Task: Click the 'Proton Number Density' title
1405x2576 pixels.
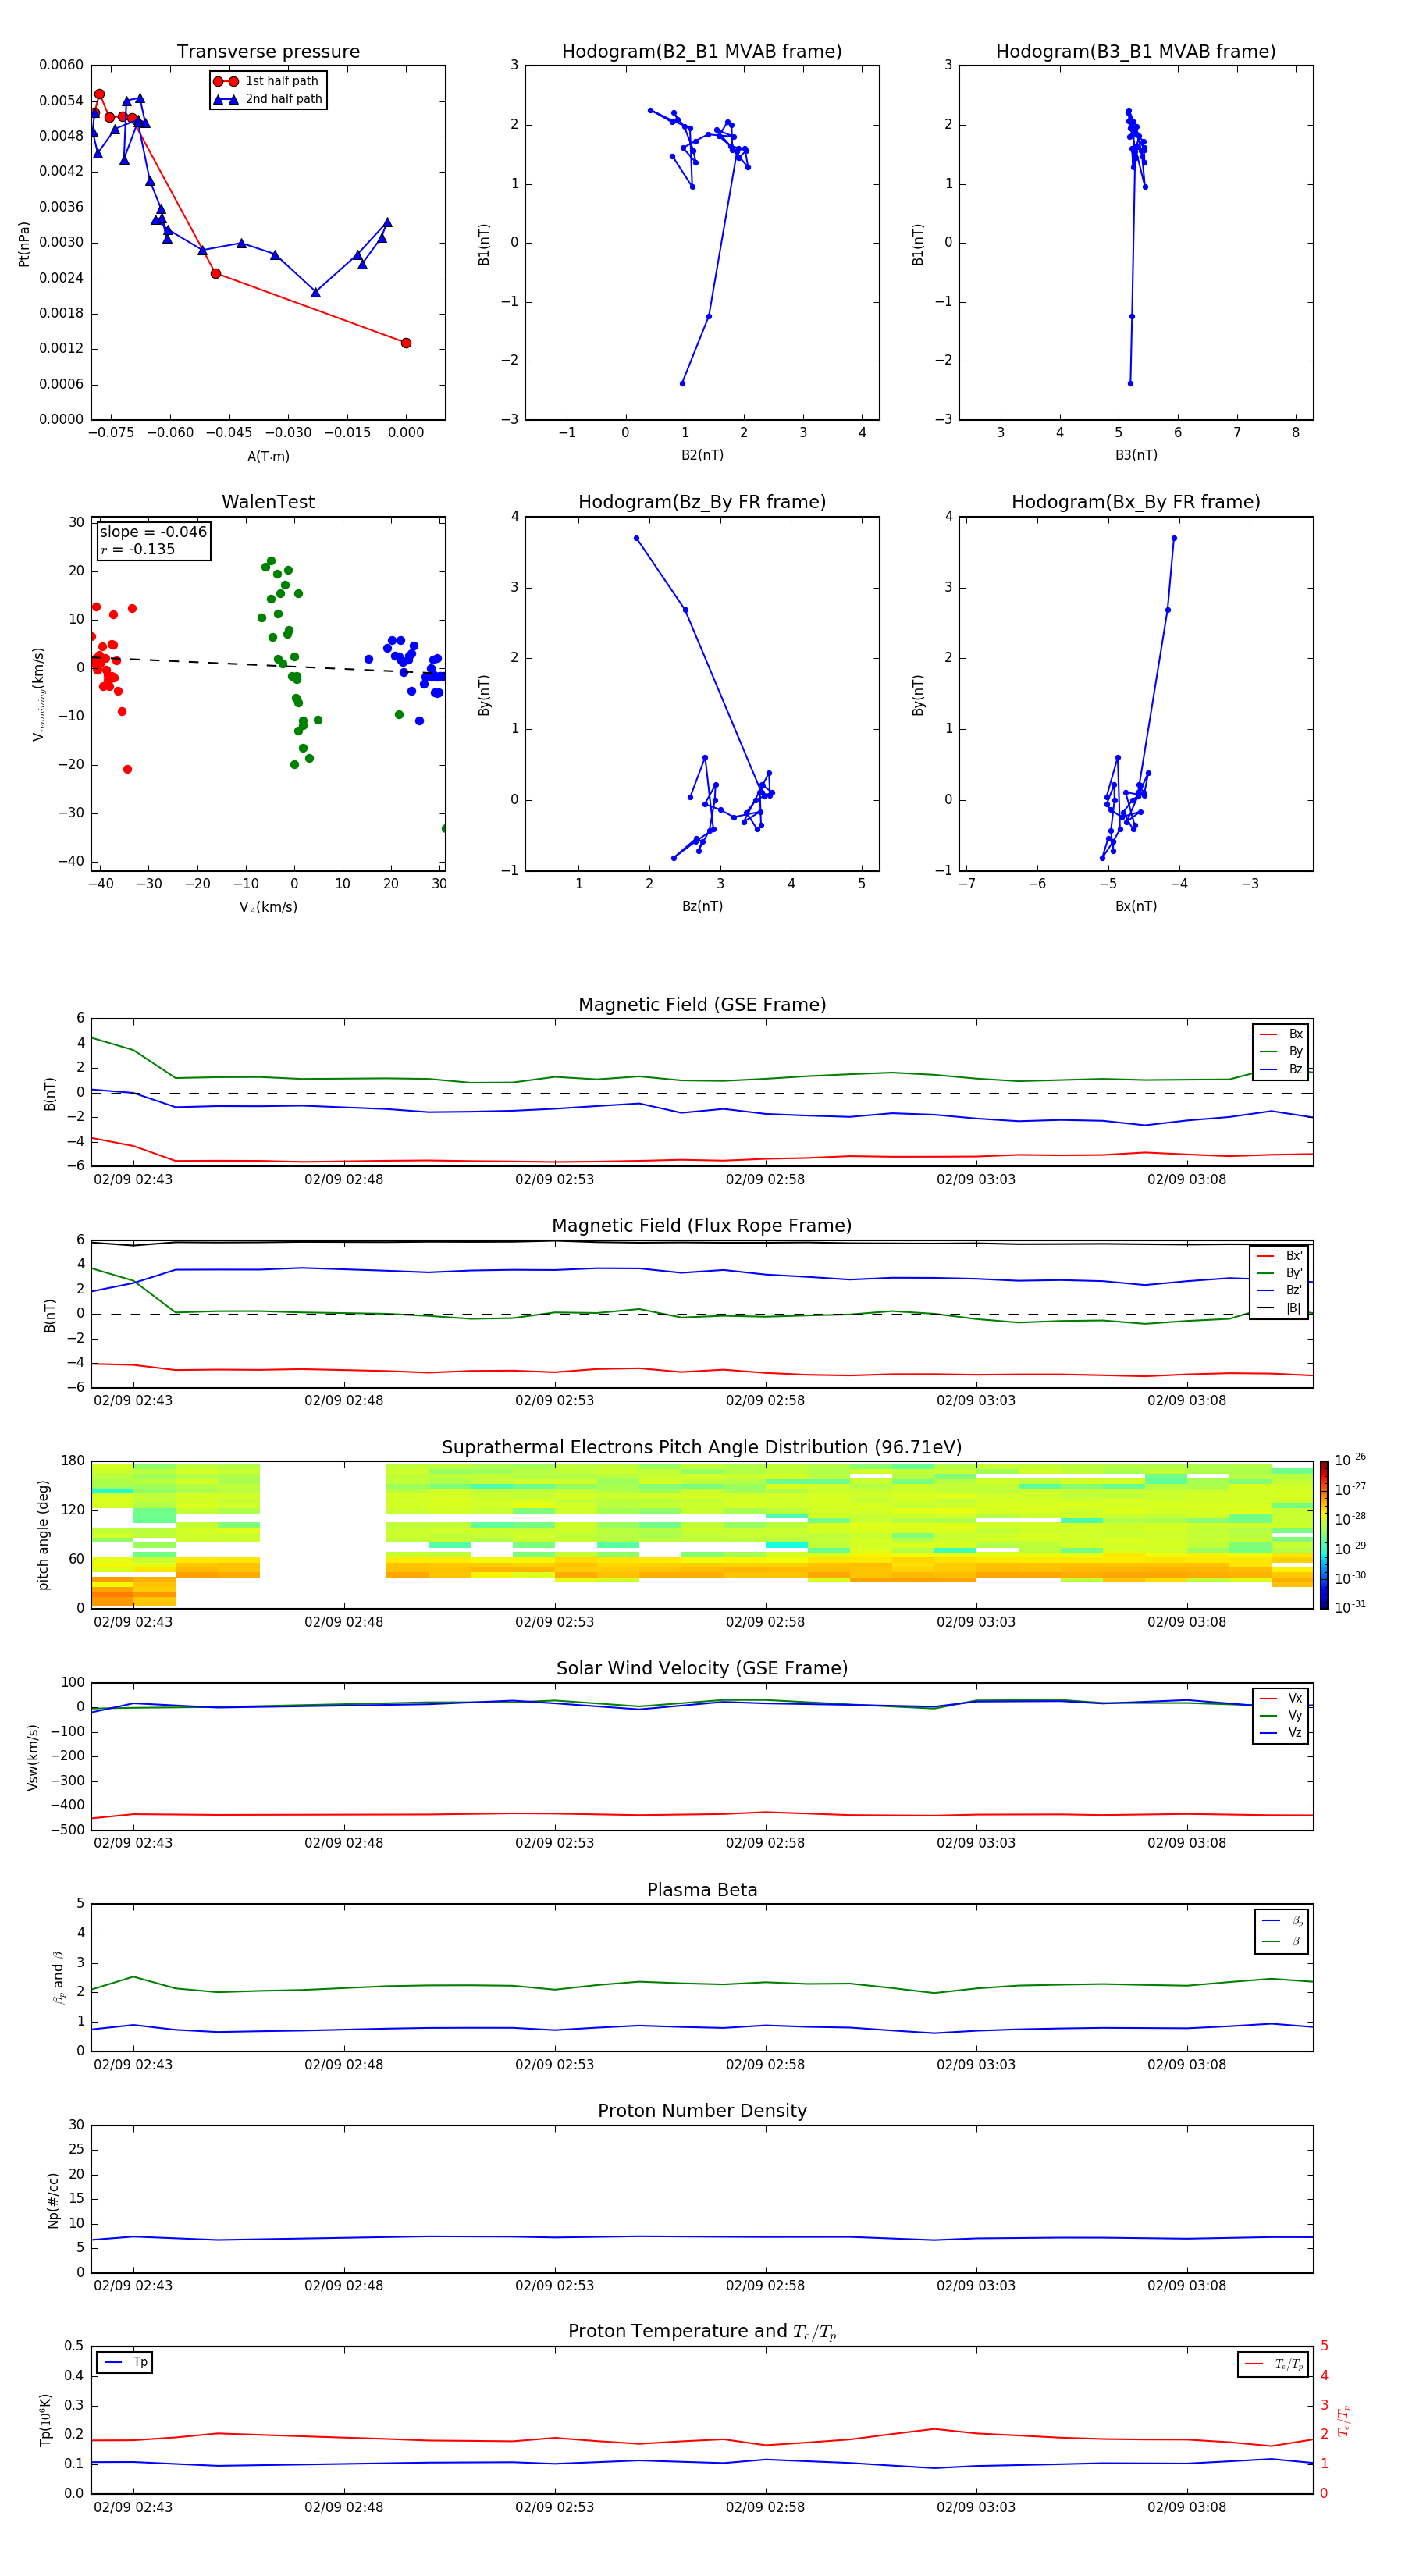Action: 702,2111
